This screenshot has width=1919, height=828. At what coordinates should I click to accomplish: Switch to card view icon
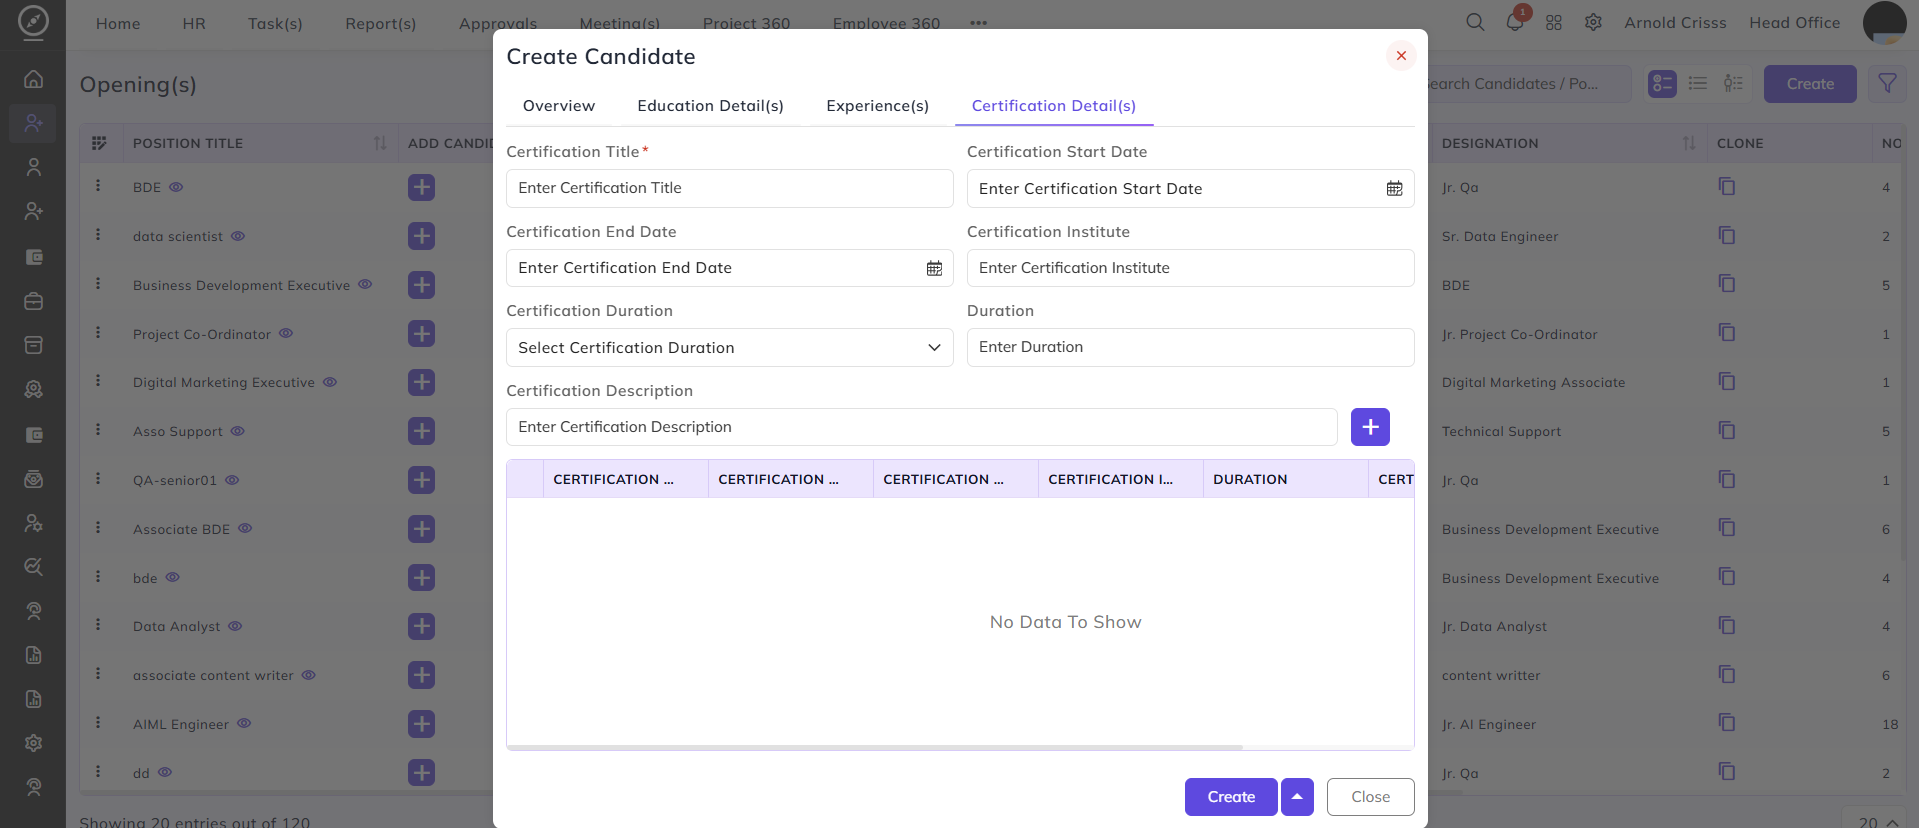tap(1662, 84)
